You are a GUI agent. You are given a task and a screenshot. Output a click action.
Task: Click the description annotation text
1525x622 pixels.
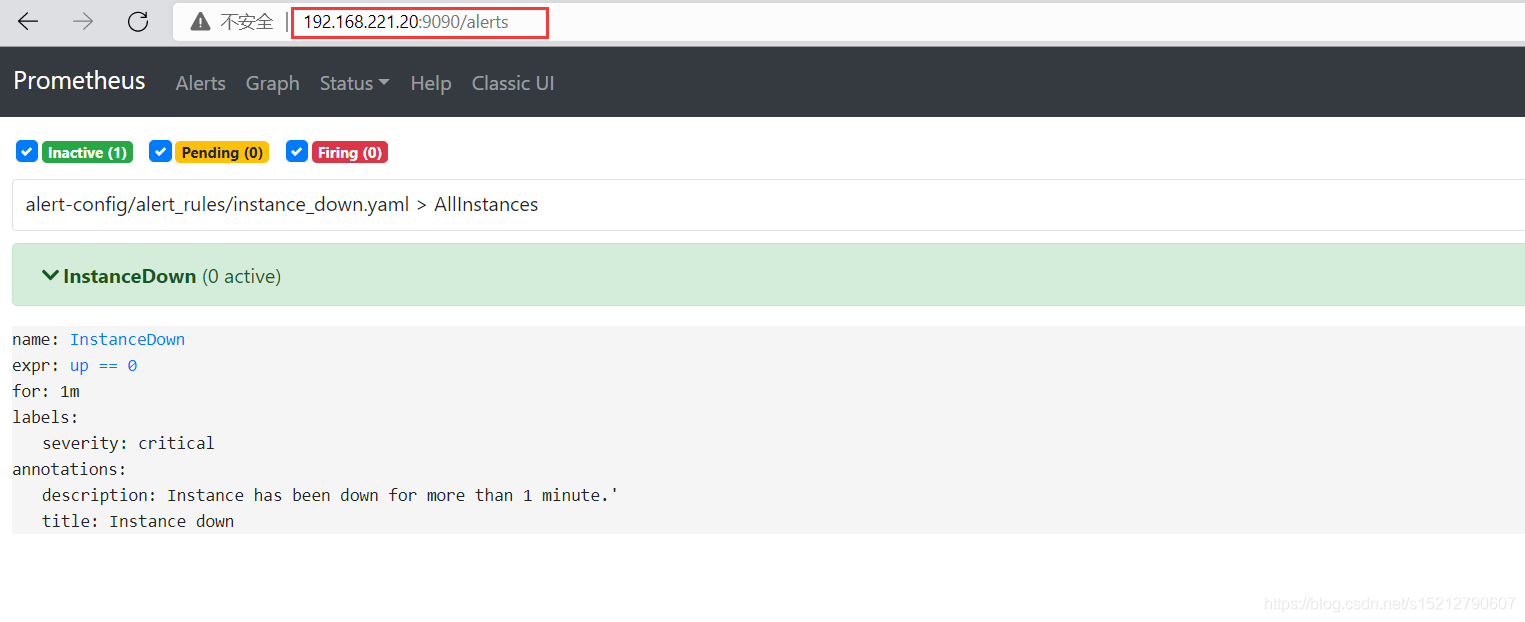point(330,495)
